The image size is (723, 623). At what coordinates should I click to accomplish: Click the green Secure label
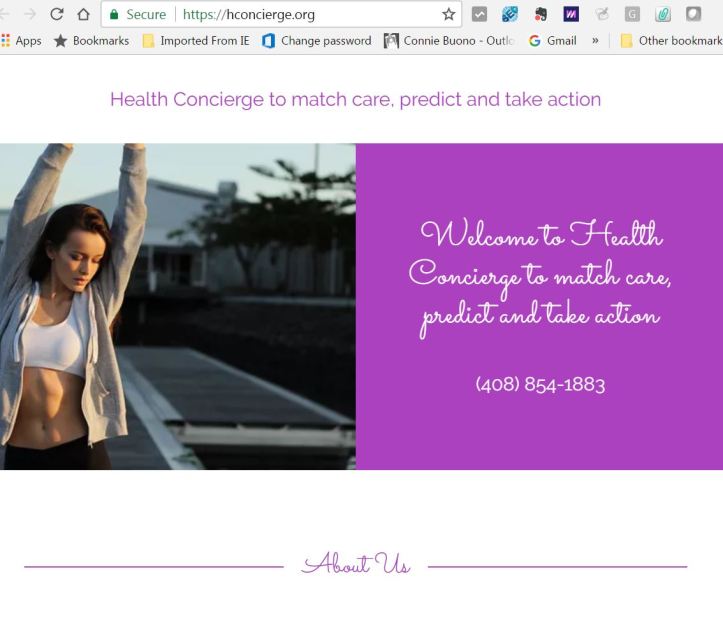(146, 14)
